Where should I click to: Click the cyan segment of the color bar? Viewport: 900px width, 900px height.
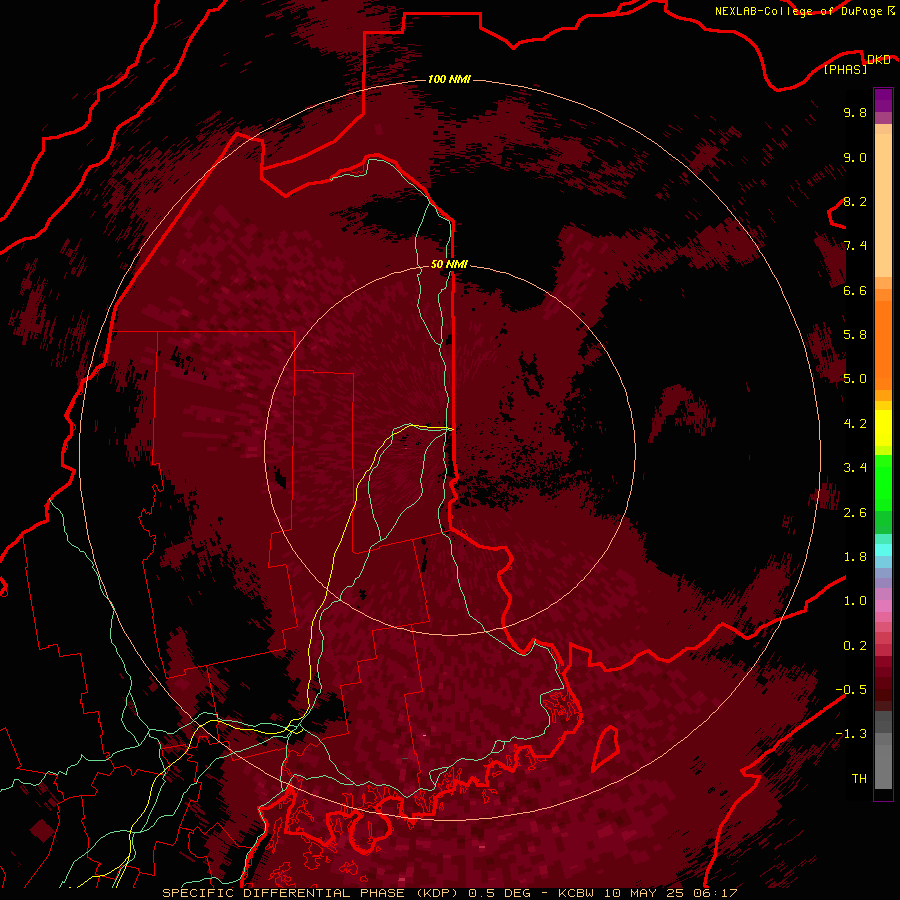(883, 550)
